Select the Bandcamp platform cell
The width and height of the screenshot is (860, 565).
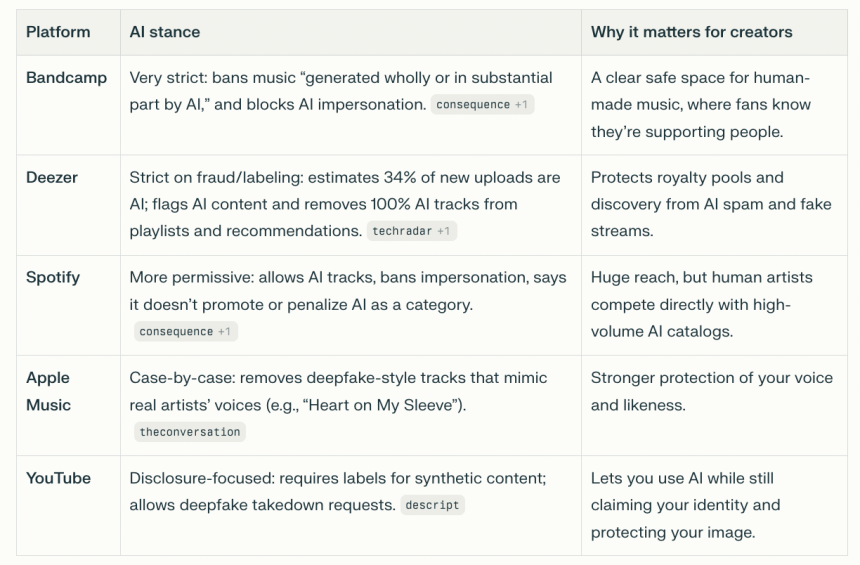[66, 78]
